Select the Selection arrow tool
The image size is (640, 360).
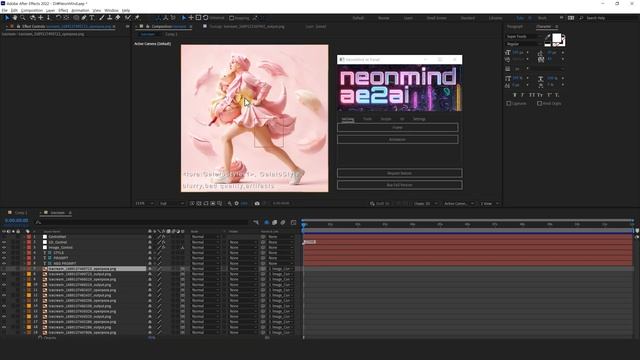[7, 18]
